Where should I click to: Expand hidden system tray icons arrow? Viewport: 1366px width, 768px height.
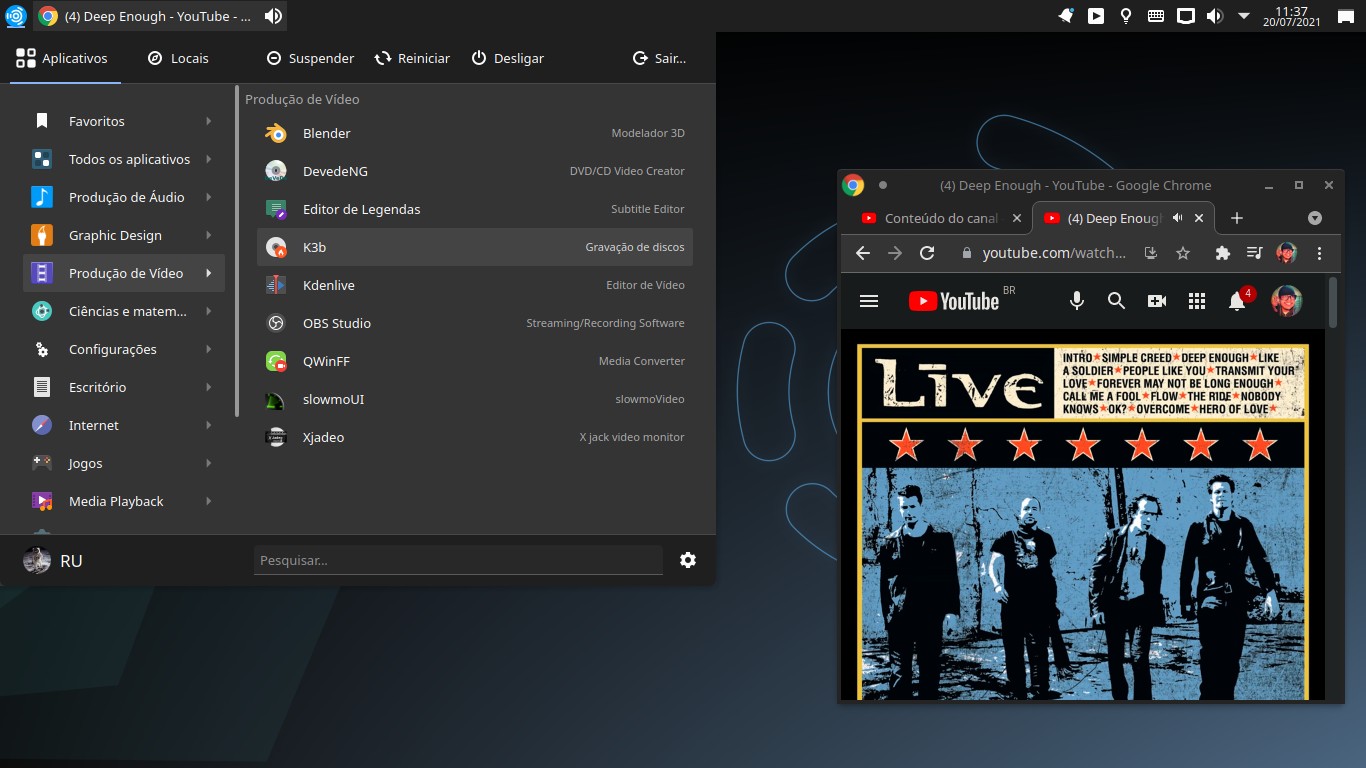[x=1244, y=16]
